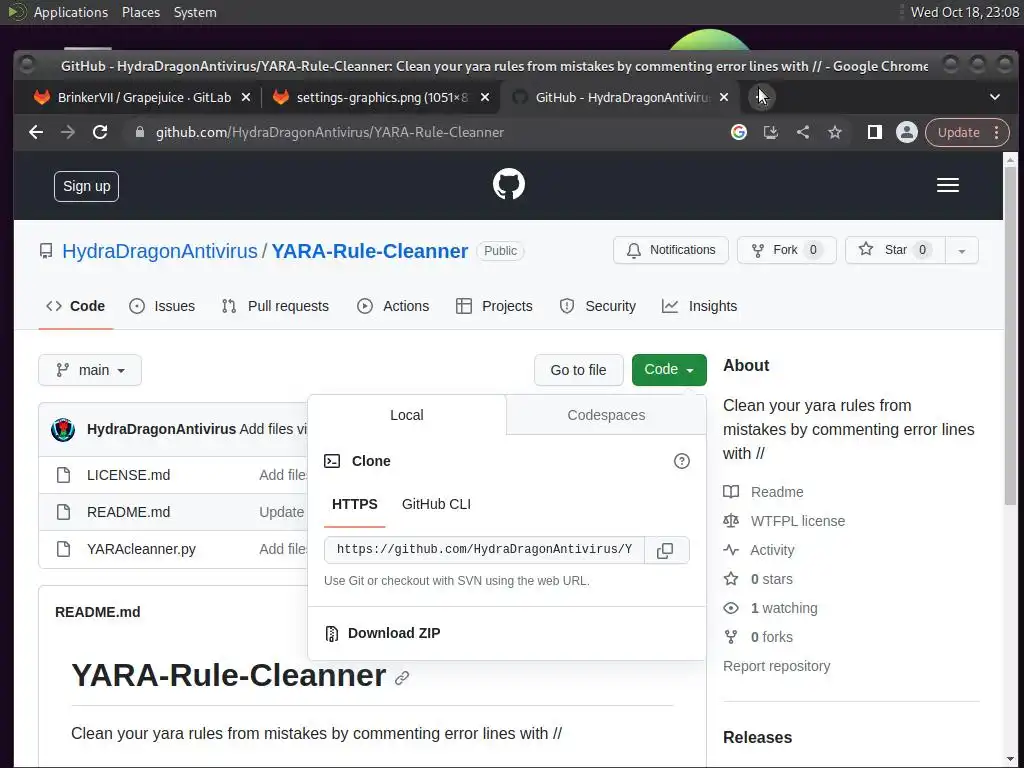Open the Readme link in About
This screenshot has width=1024, height=768.
pyautogui.click(x=777, y=492)
